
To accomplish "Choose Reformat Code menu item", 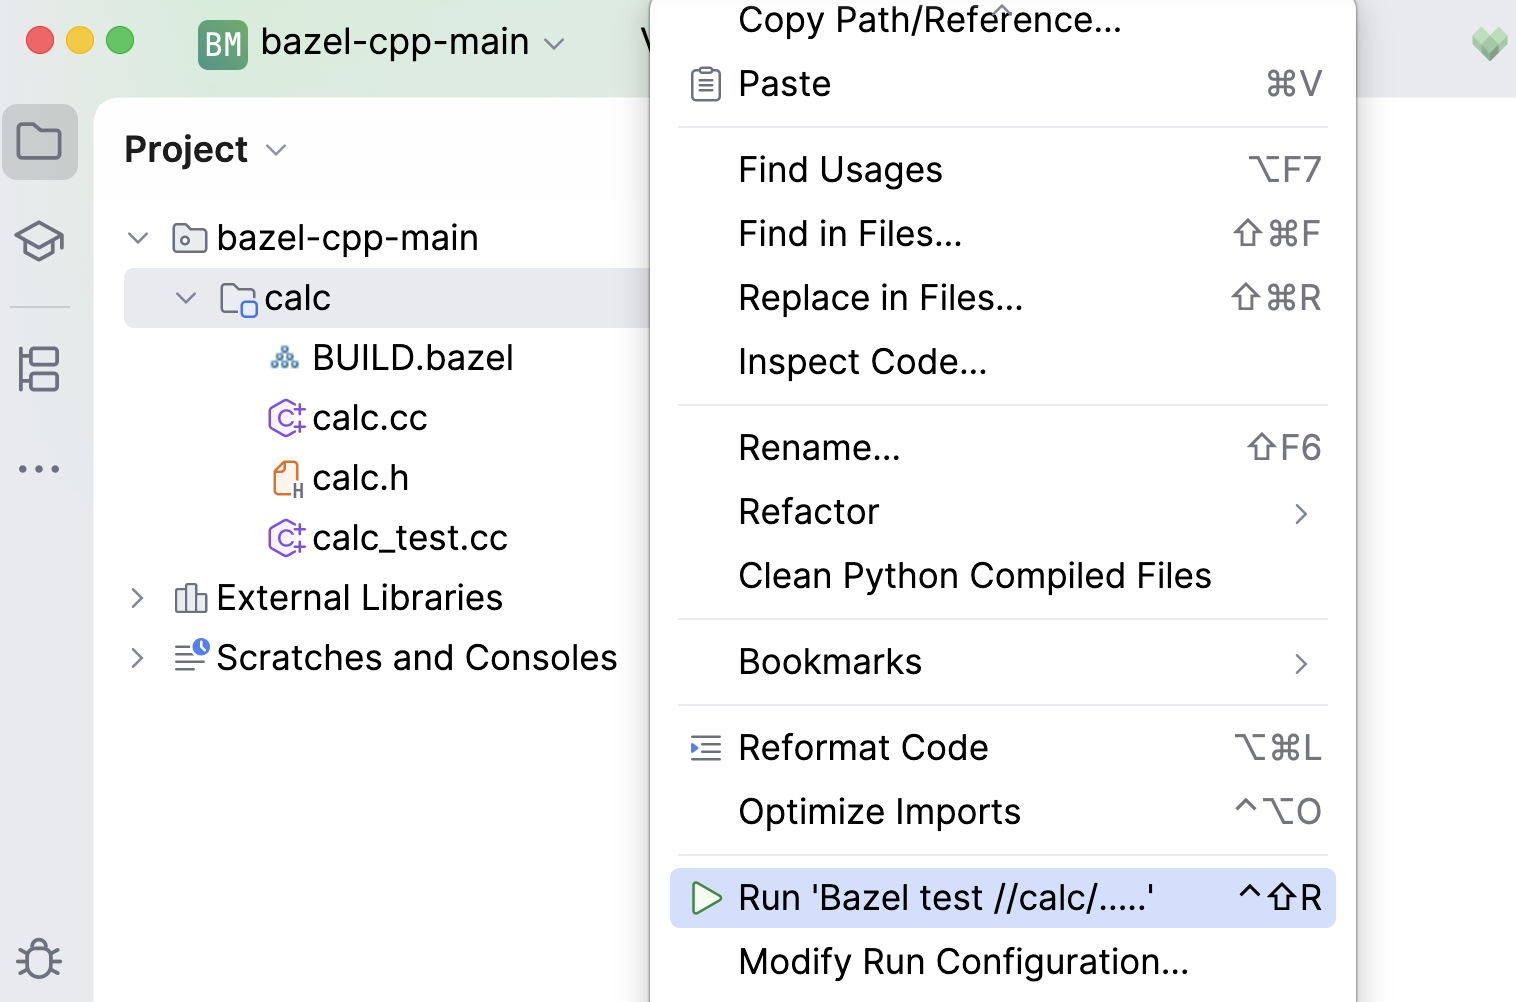I will [1003, 748].
